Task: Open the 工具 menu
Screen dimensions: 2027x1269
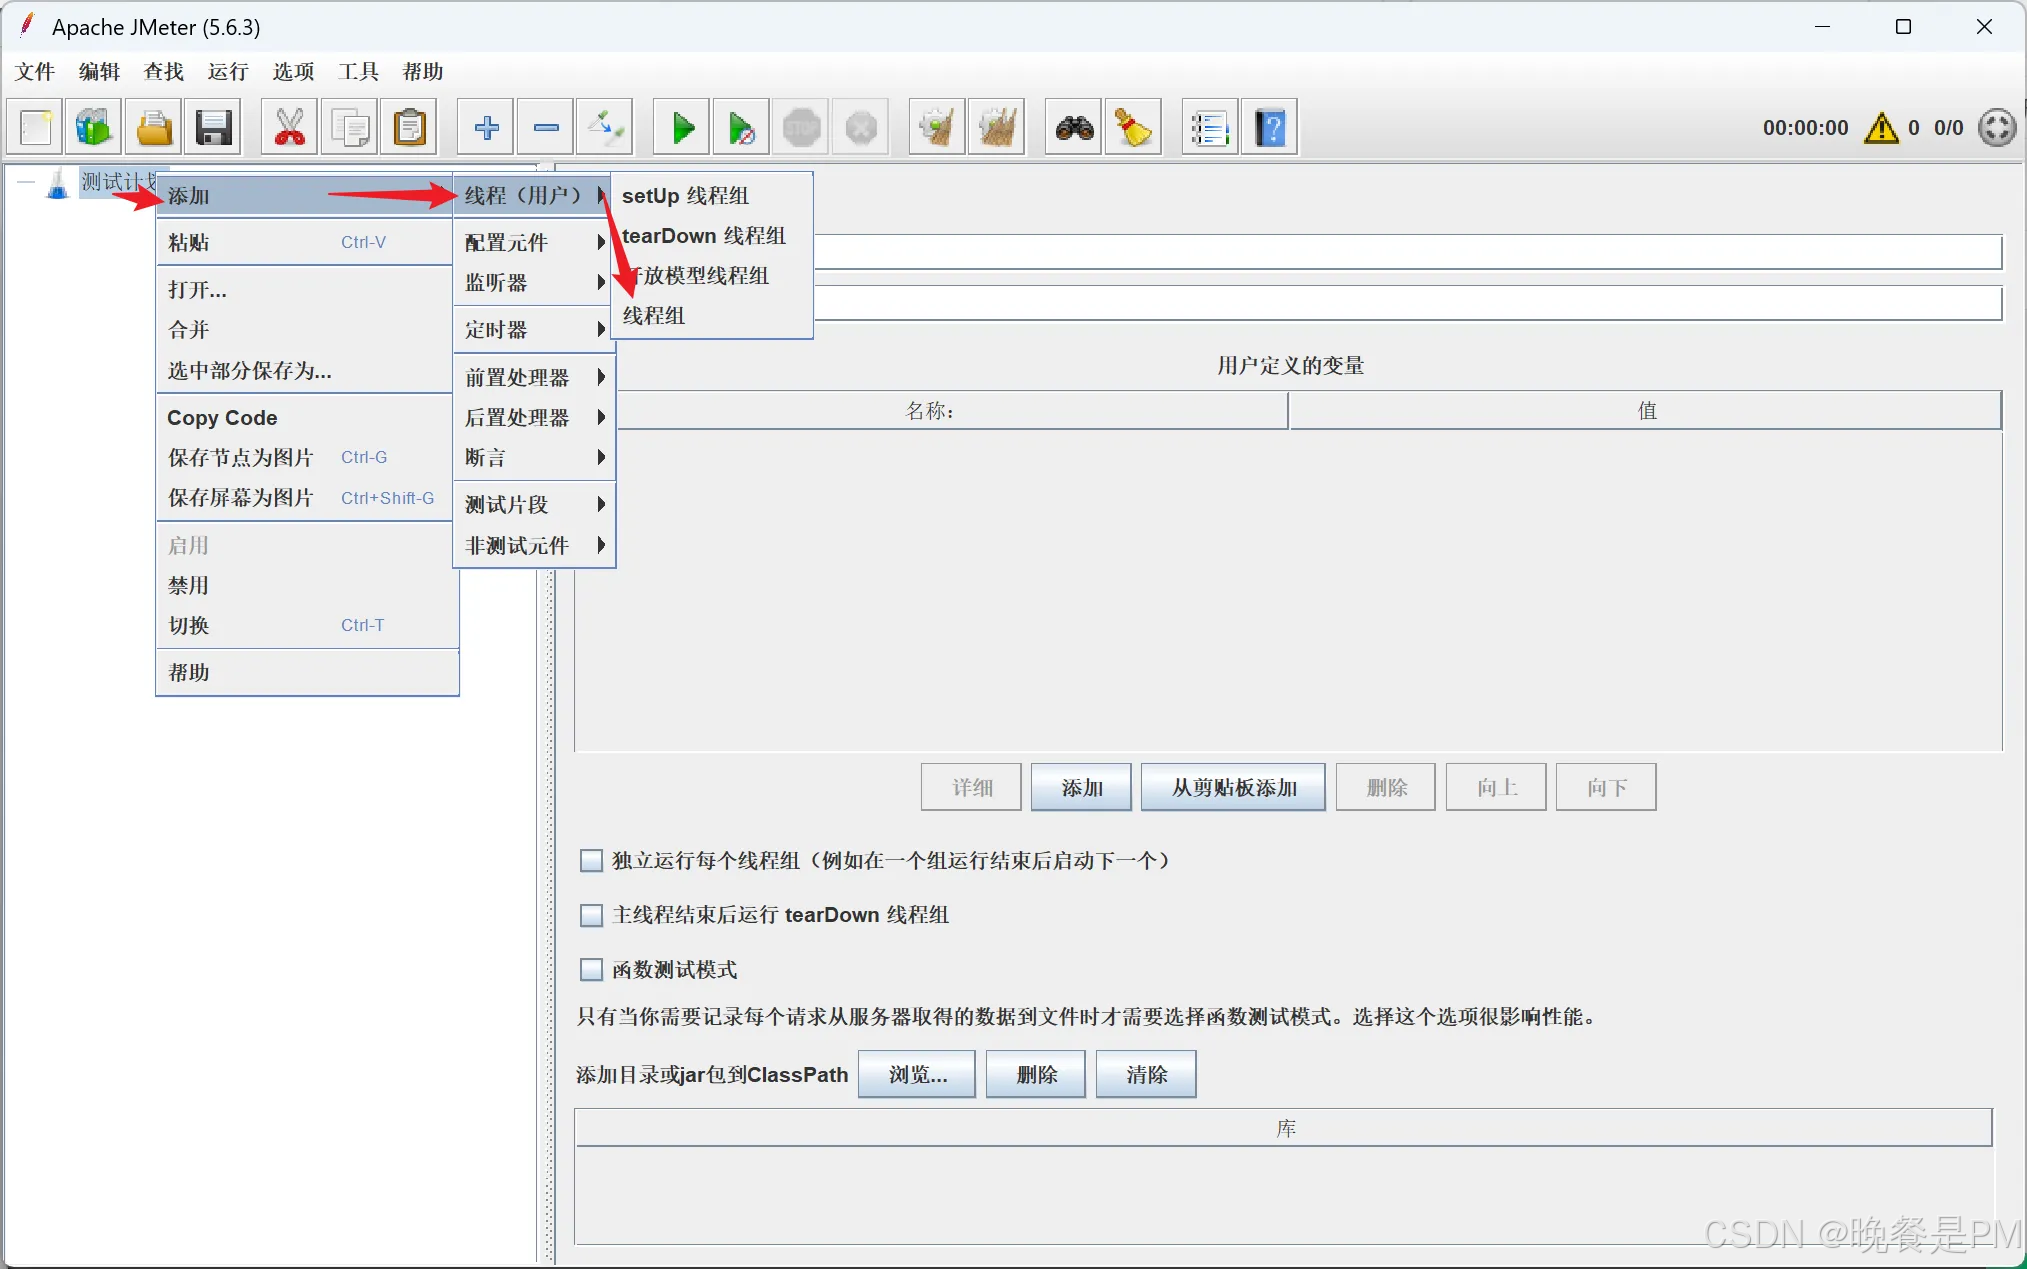Action: (358, 72)
